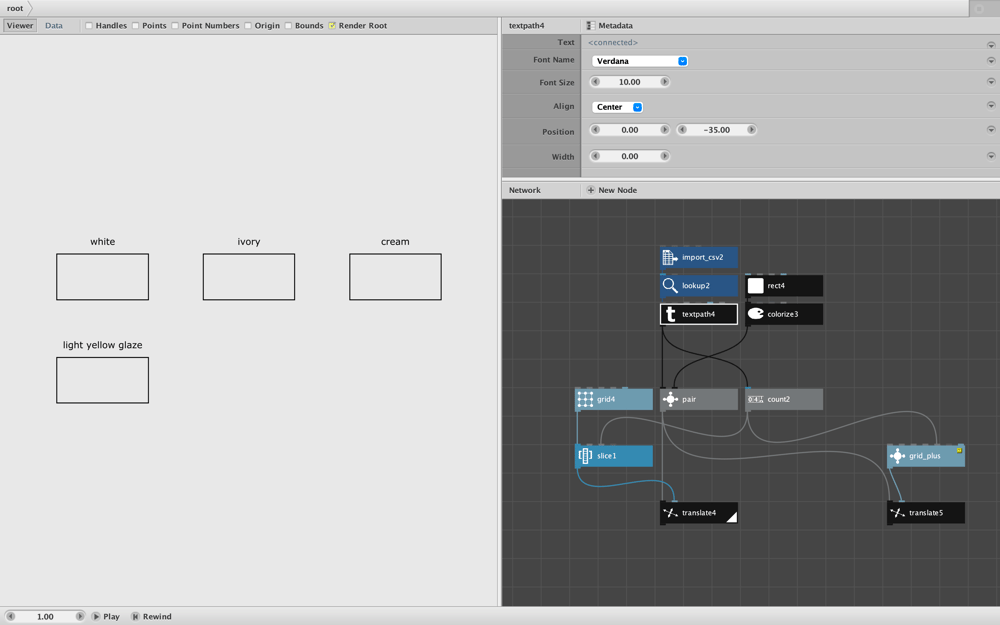Click the Metadata icon
The width and height of the screenshot is (1000, 625).
(591, 26)
